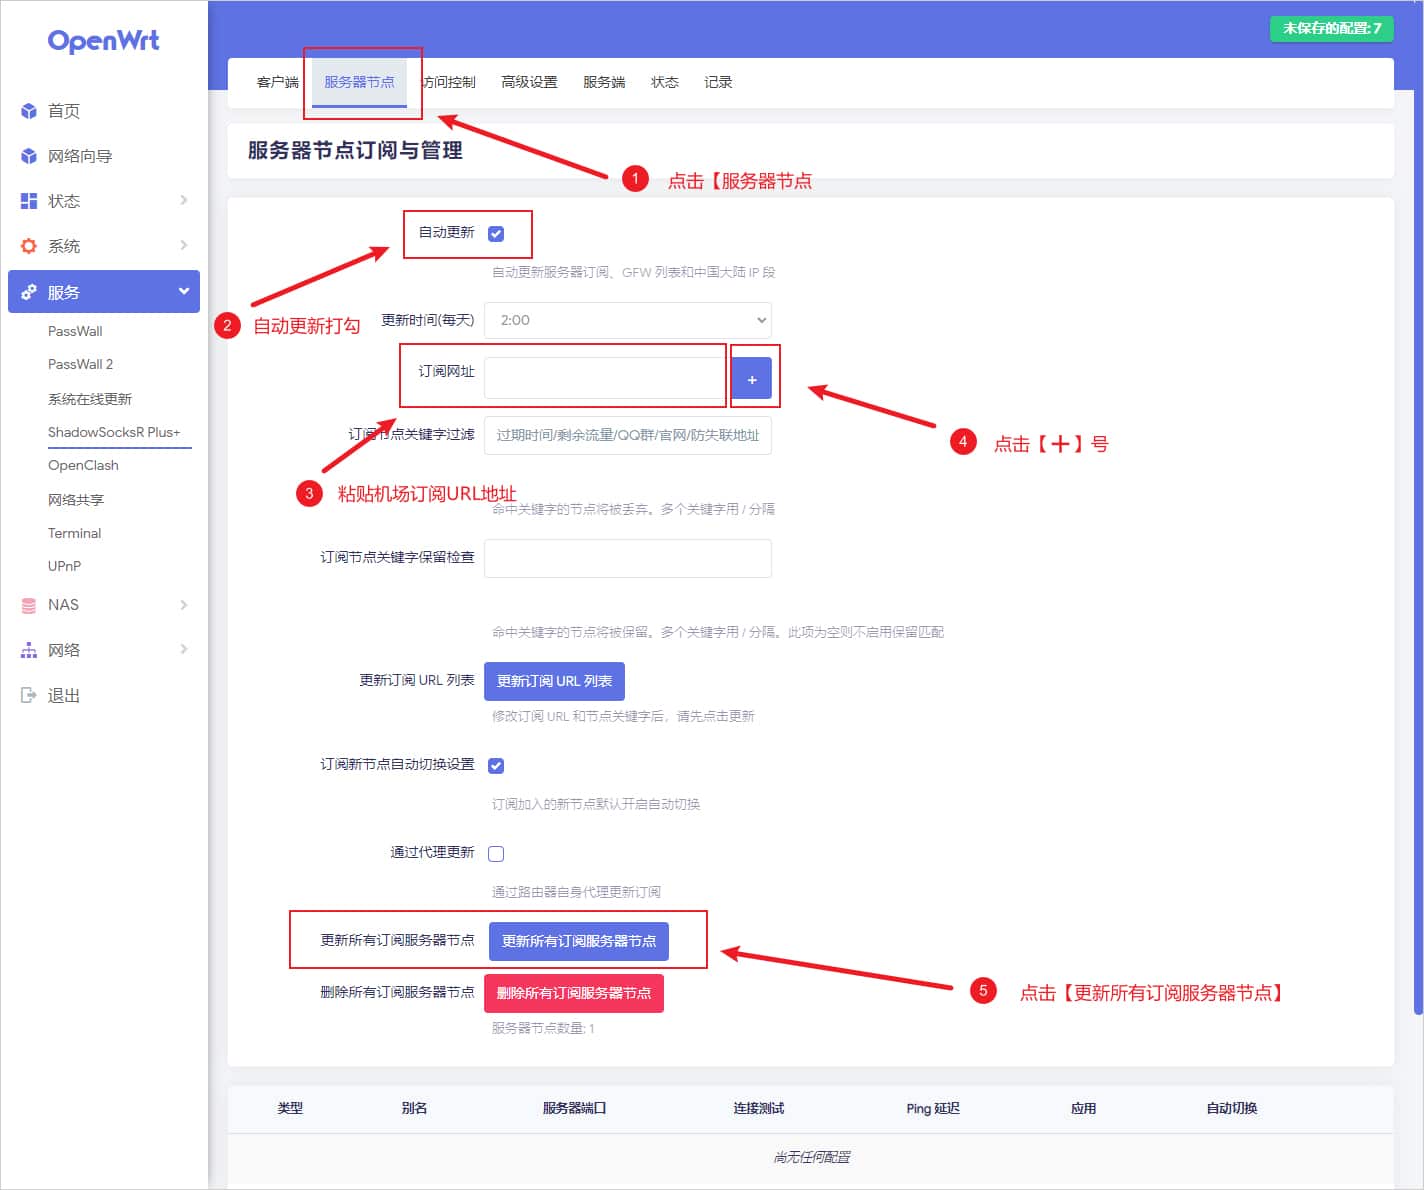
Task: Click the NAS storage icon in sidebar
Action: [x=29, y=605]
